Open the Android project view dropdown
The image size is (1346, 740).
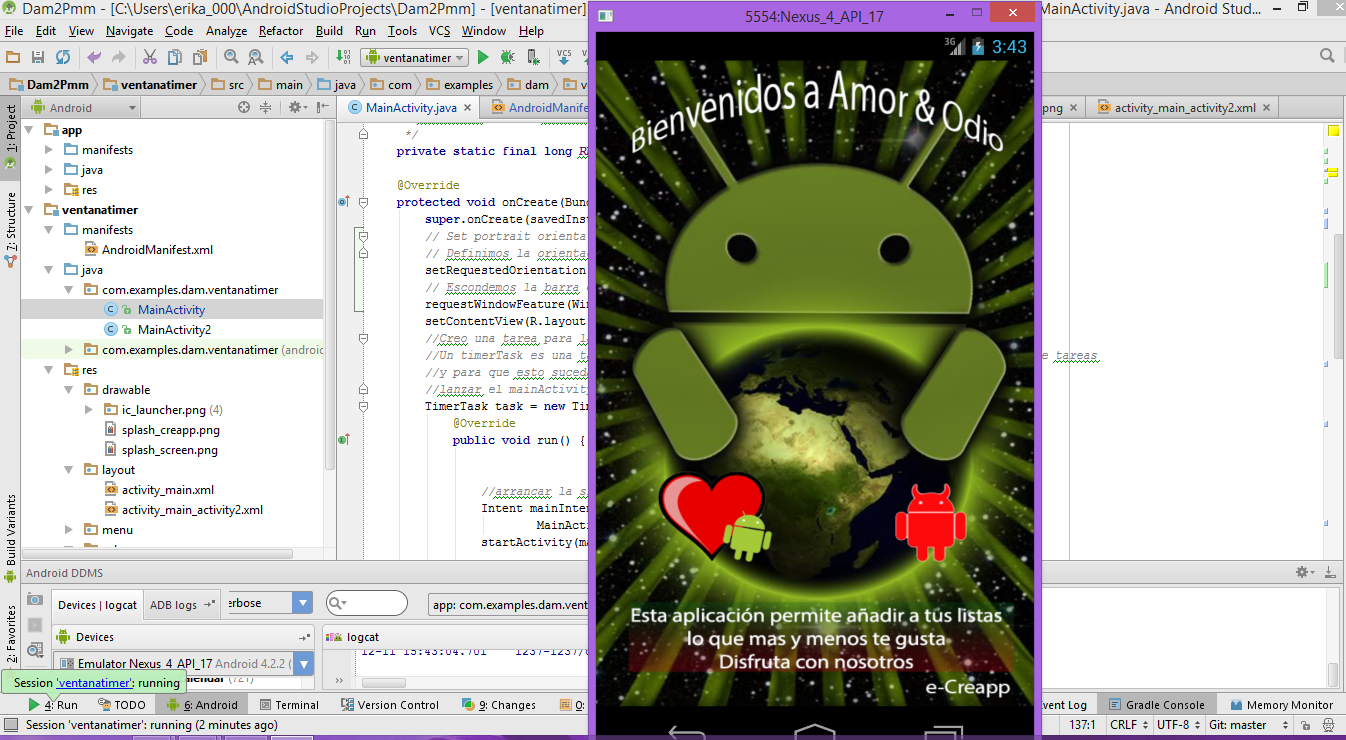[x=83, y=108]
